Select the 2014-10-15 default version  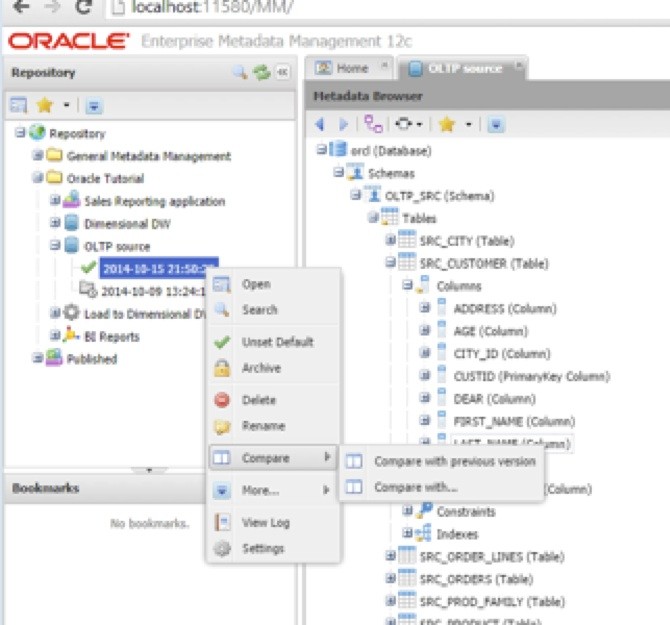point(159,269)
